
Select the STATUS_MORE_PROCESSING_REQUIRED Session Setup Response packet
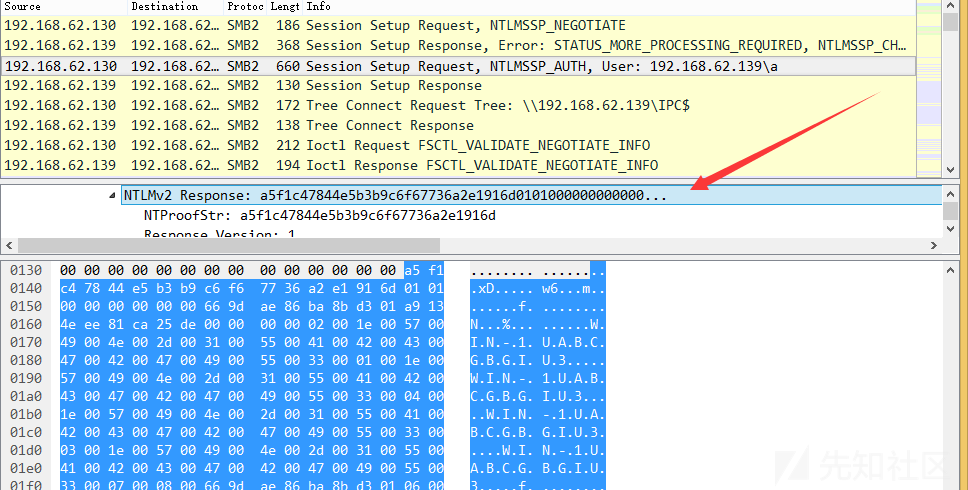[x=458, y=46]
